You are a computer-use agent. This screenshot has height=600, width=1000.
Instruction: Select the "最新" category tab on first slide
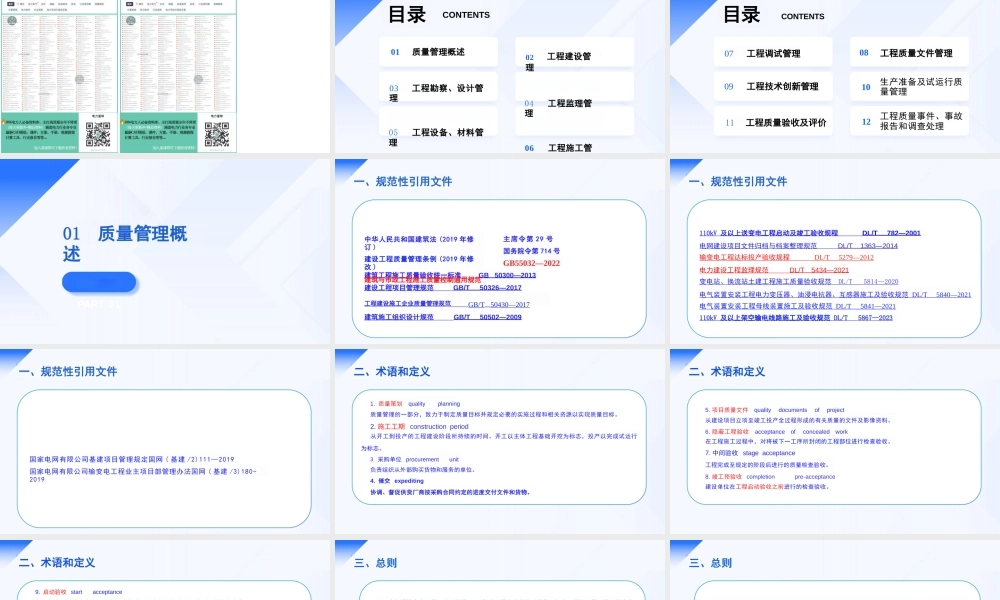coord(10,4)
